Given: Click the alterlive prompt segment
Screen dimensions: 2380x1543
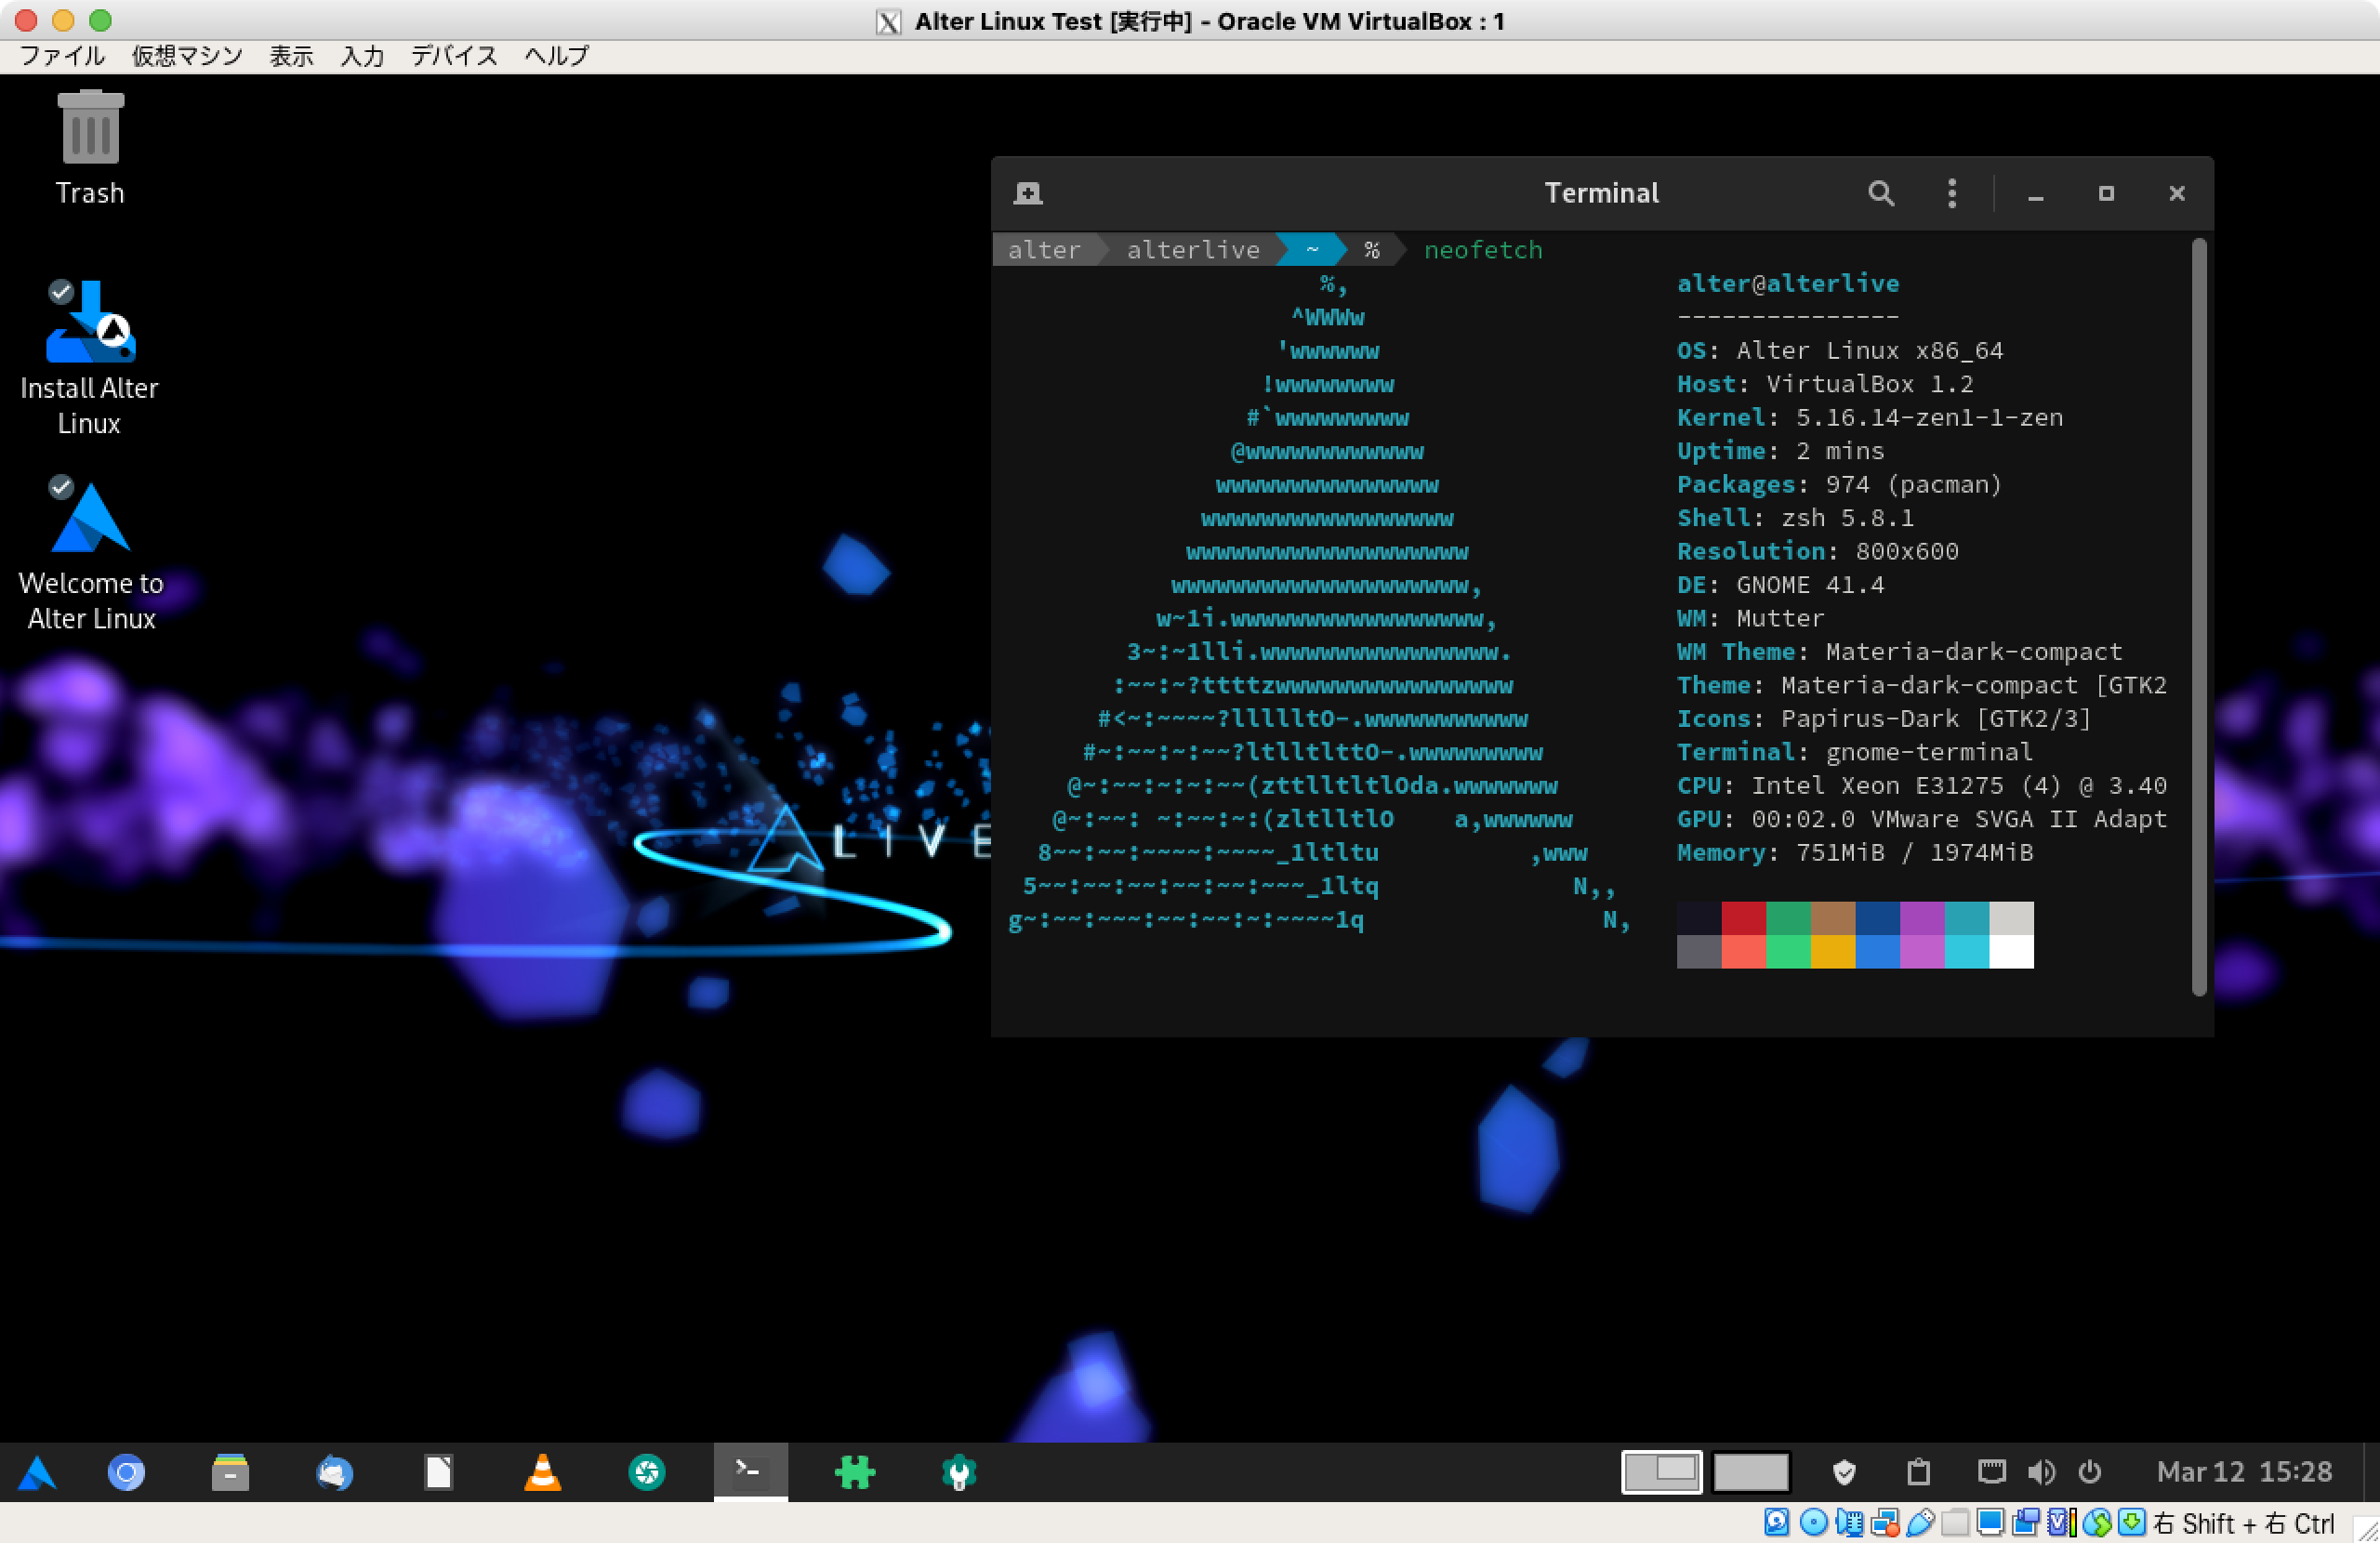Looking at the screenshot, I should coord(1193,250).
